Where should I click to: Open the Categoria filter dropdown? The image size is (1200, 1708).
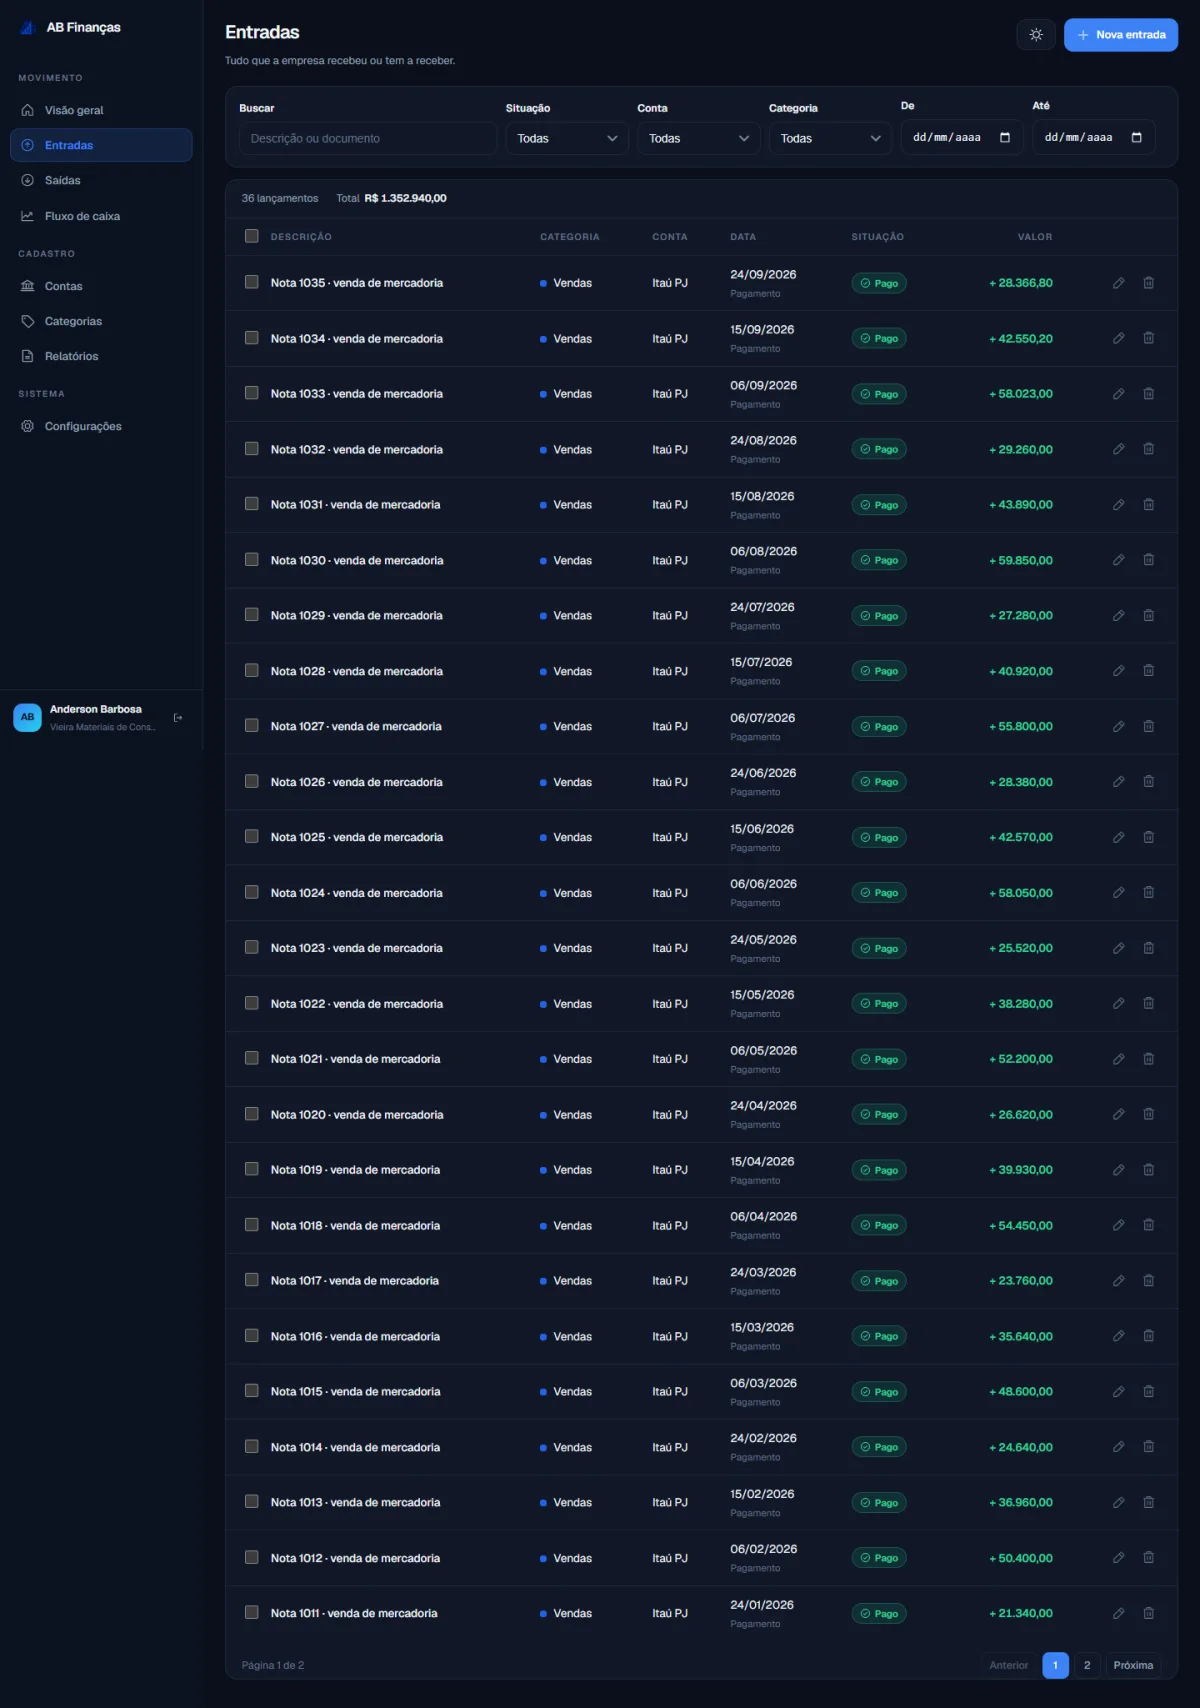tap(830, 138)
